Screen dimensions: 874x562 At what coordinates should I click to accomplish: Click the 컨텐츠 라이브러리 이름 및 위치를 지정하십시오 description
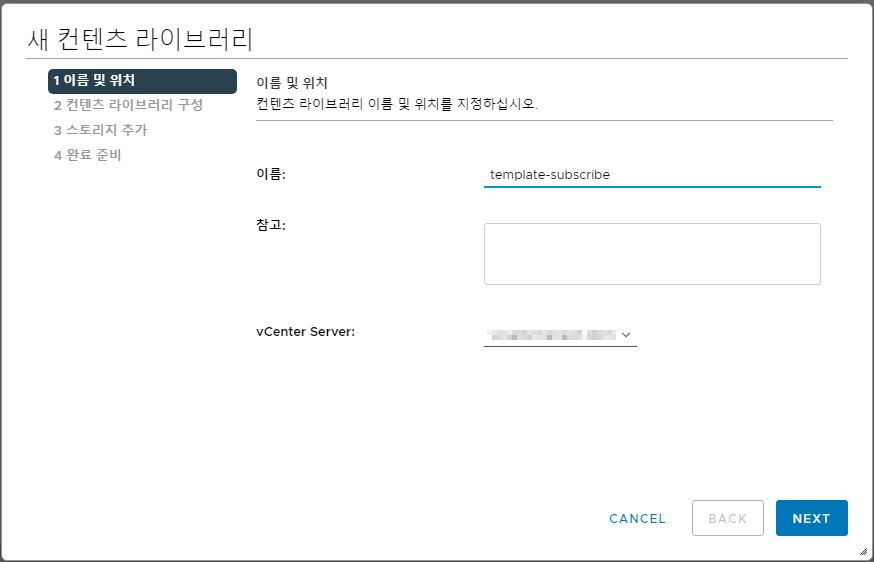click(397, 104)
